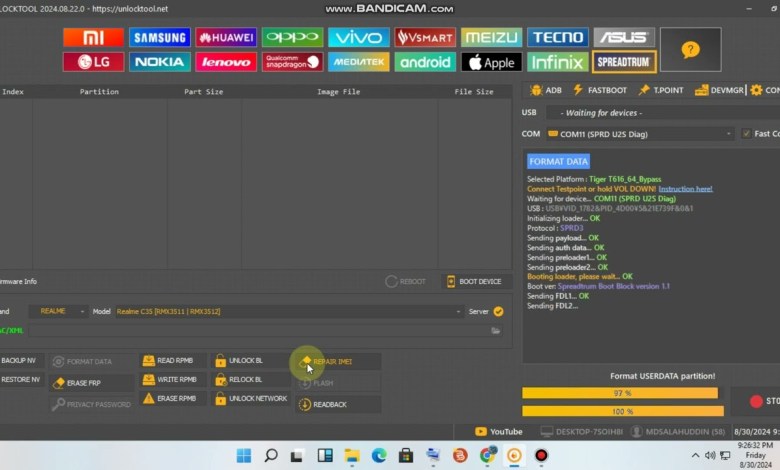The height and width of the screenshot is (470, 780).
Task: Choose the Huawei brand tile
Action: click(x=226, y=37)
